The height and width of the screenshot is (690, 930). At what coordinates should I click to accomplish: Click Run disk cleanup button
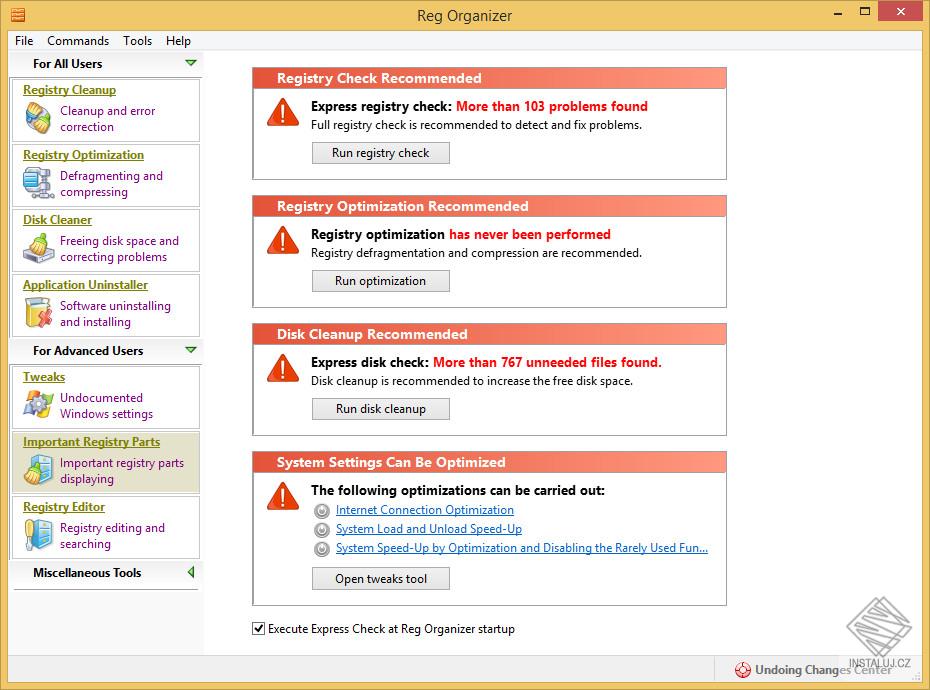pos(381,409)
